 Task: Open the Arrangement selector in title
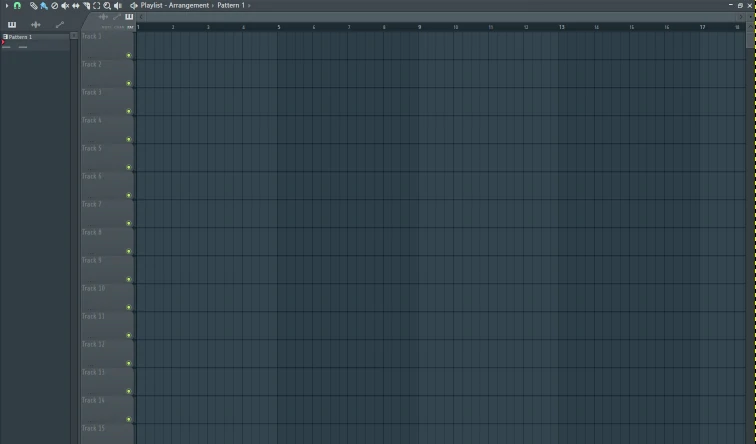(x=189, y=5)
